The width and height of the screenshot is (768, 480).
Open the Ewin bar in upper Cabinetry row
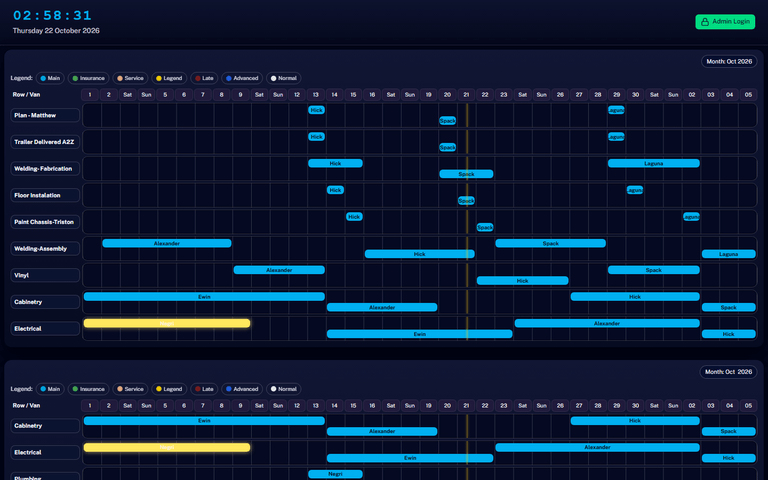(204, 297)
